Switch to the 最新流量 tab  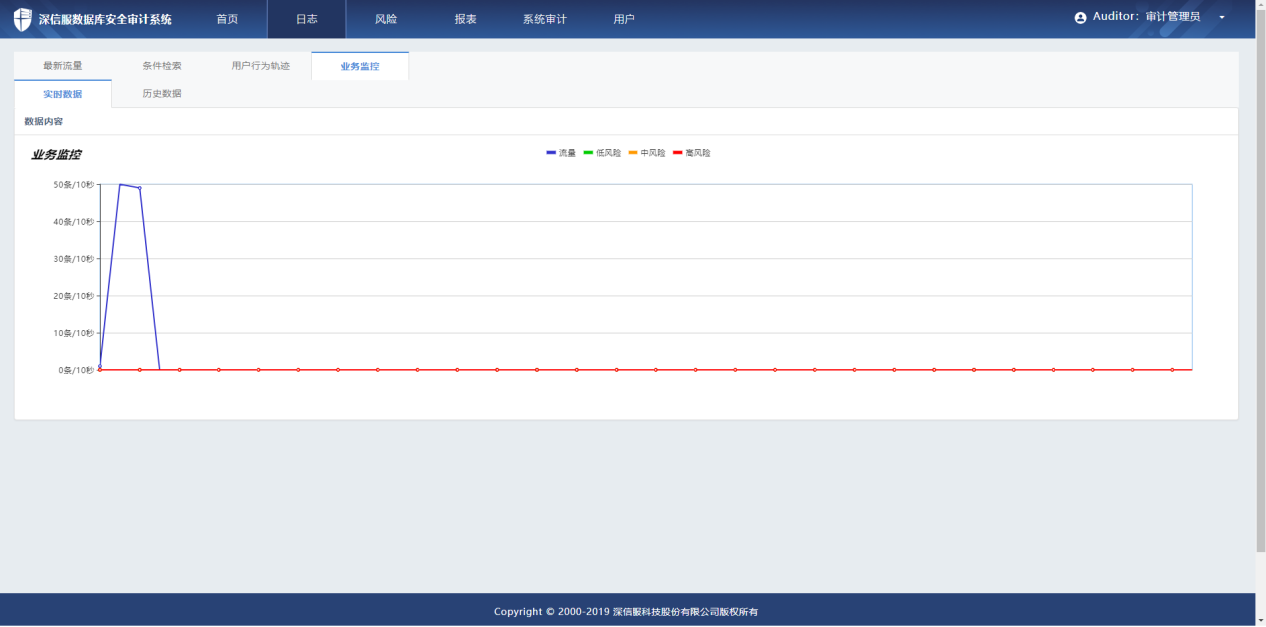coord(63,66)
